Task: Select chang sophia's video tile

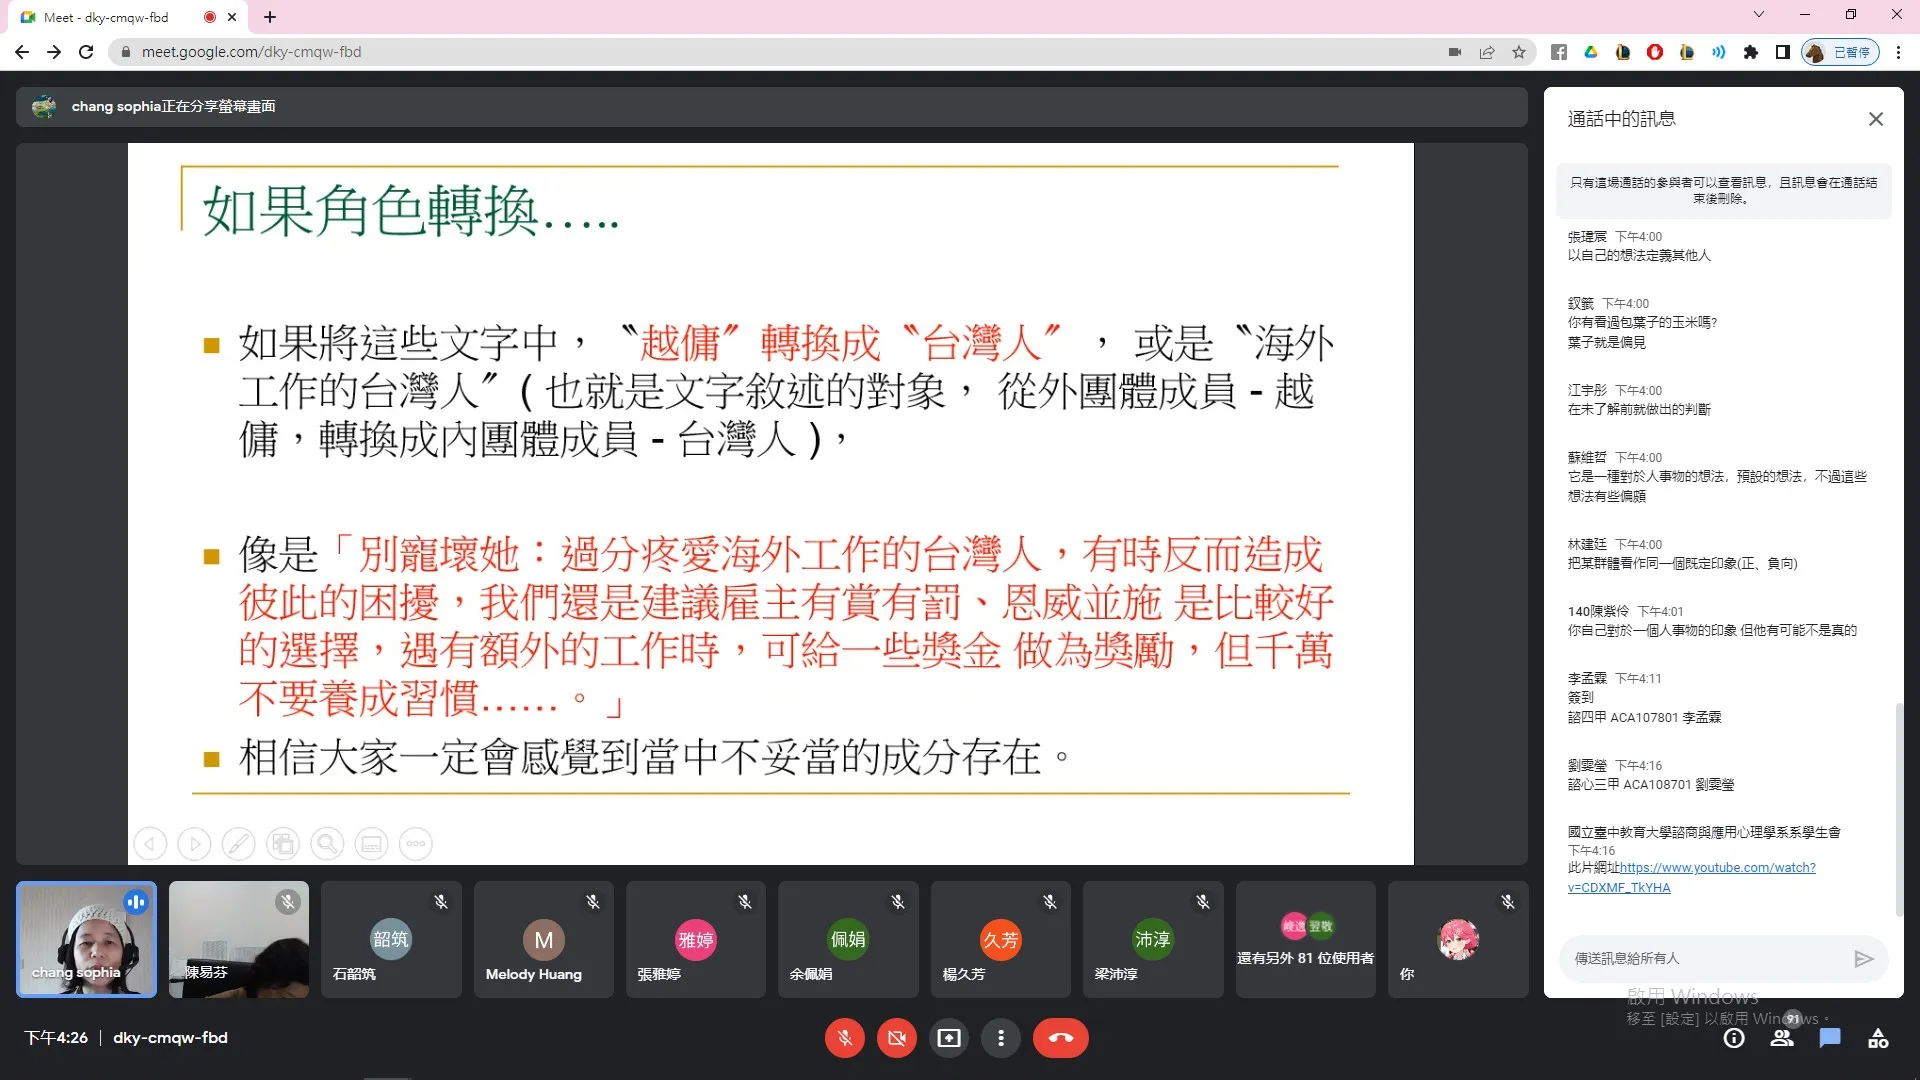Action: pos(86,939)
